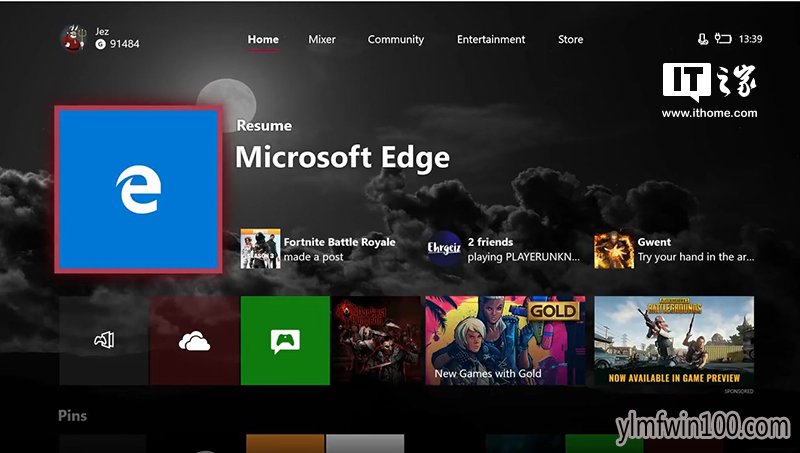Open the Community tab
800x453 pixels.
click(x=395, y=39)
